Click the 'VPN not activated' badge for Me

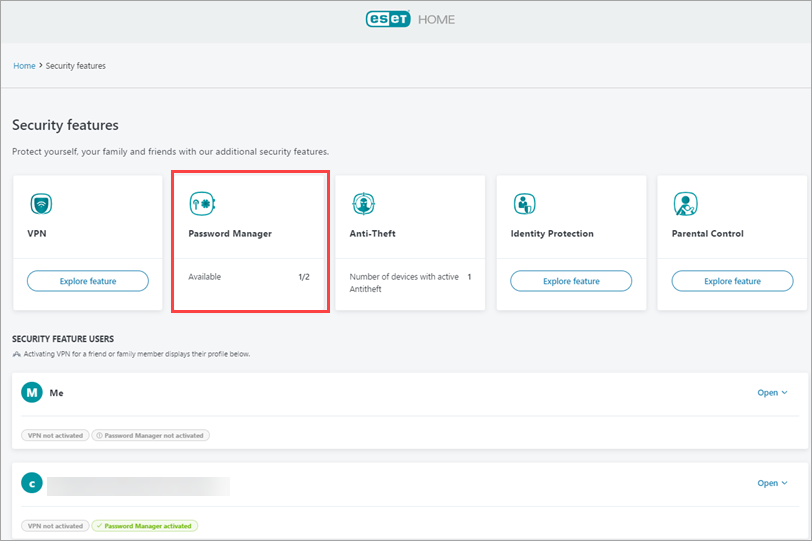tap(55, 435)
